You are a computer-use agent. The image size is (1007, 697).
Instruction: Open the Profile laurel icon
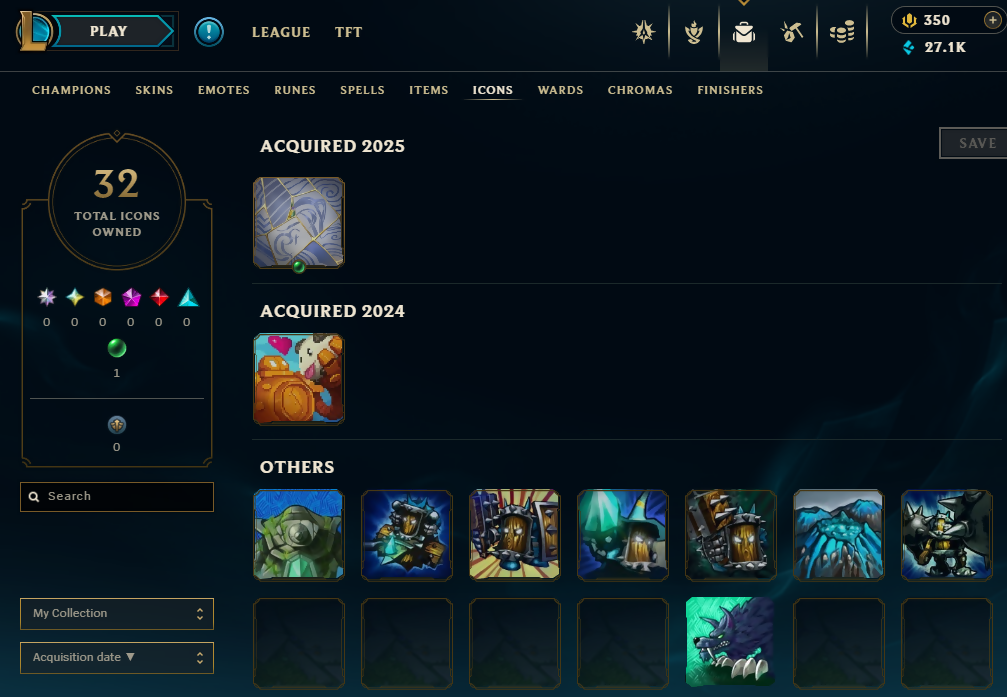coord(694,31)
